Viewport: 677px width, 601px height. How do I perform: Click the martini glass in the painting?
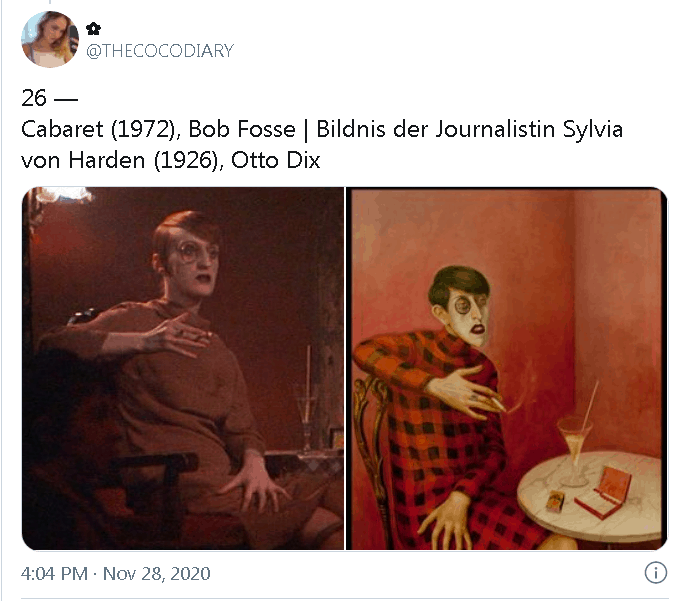click(x=575, y=449)
